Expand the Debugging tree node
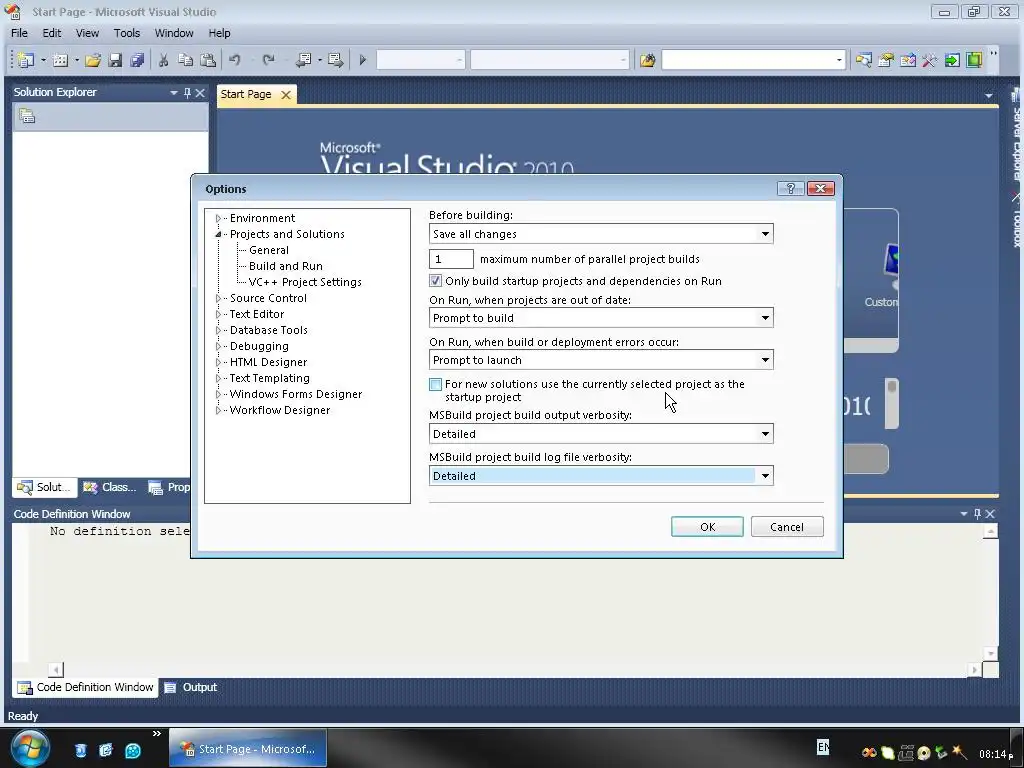1024x768 pixels. (x=218, y=346)
